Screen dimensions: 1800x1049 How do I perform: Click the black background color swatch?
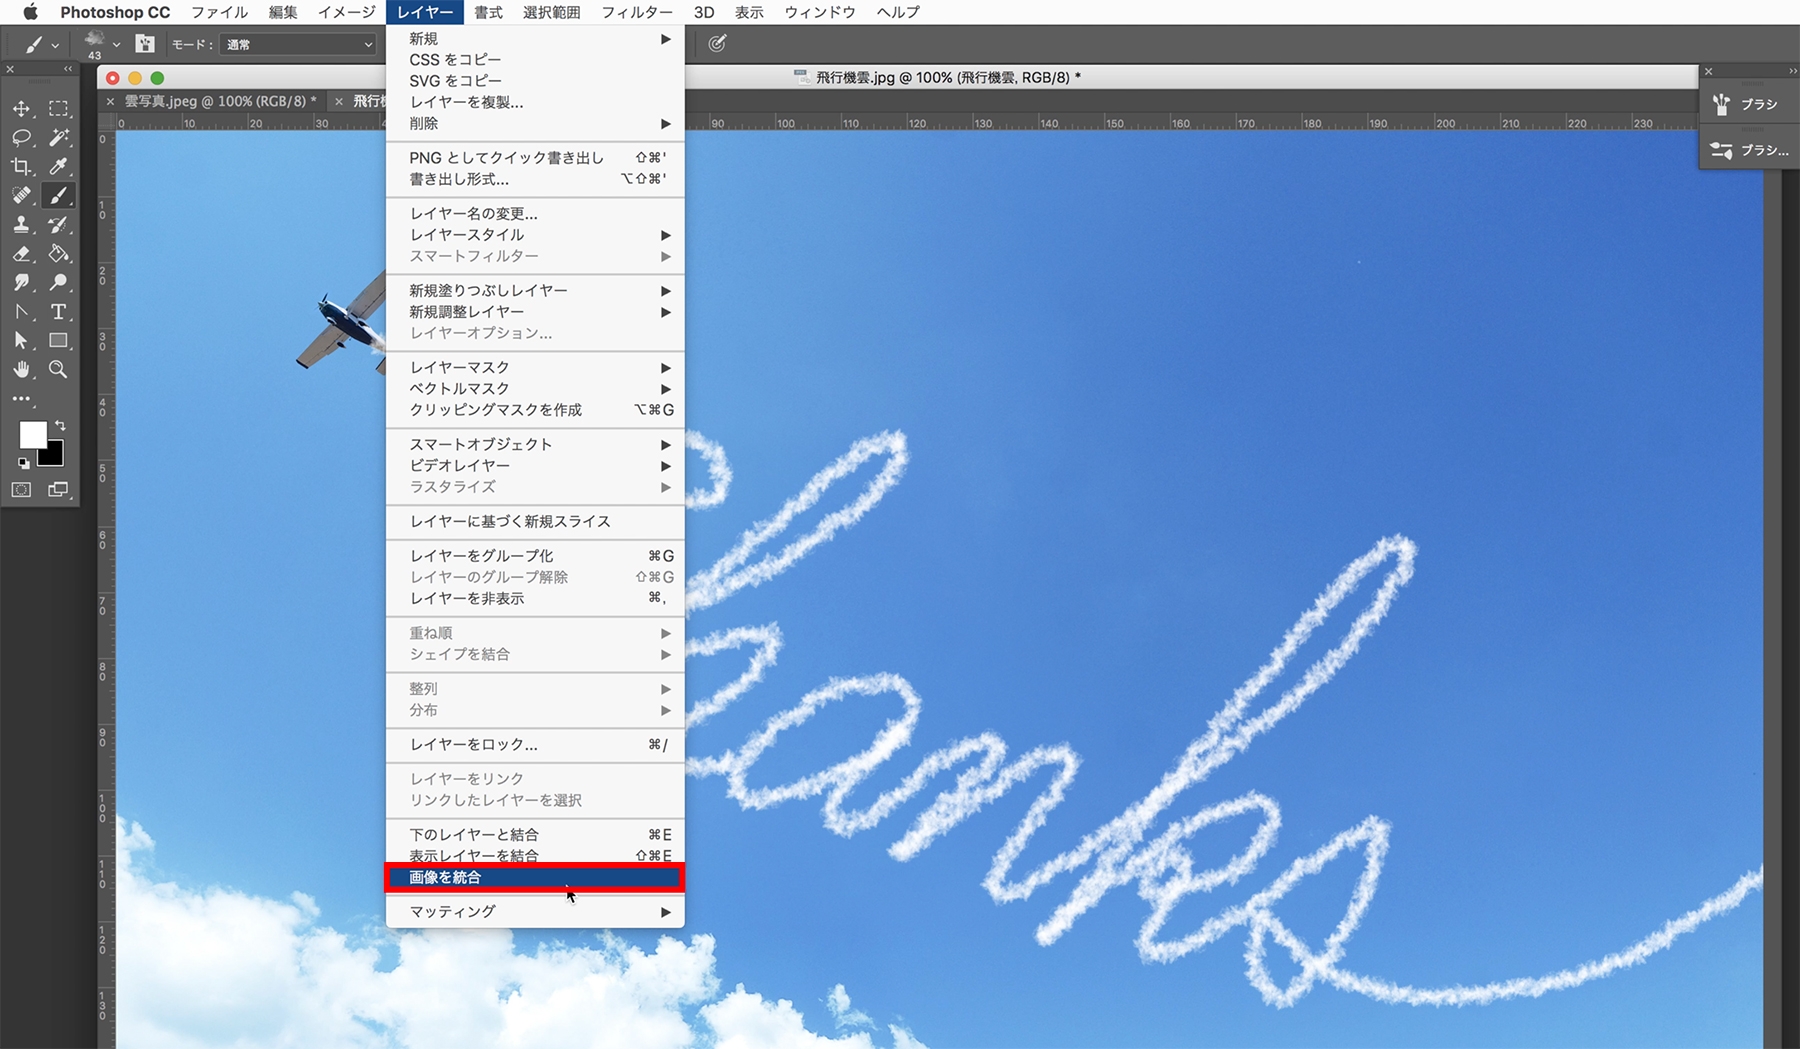pos(54,456)
